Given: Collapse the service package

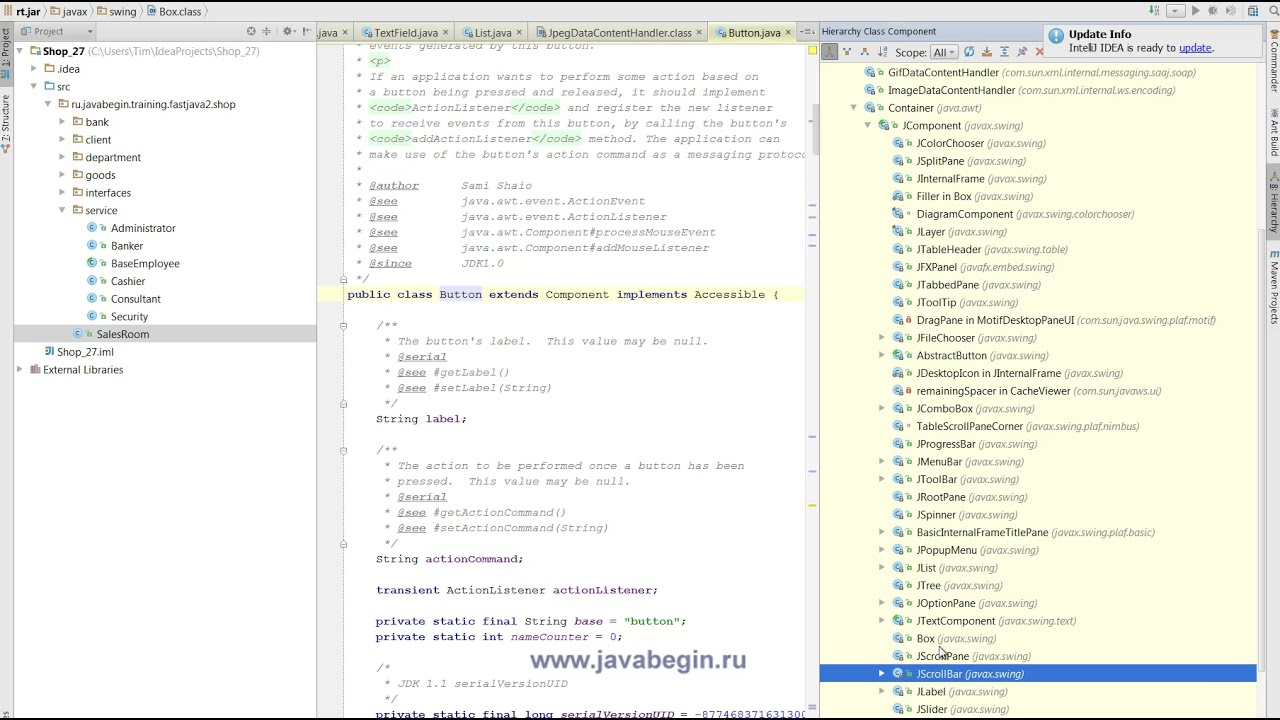Looking at the screenshot, I should pyautogui.click(x=62, y=210).
